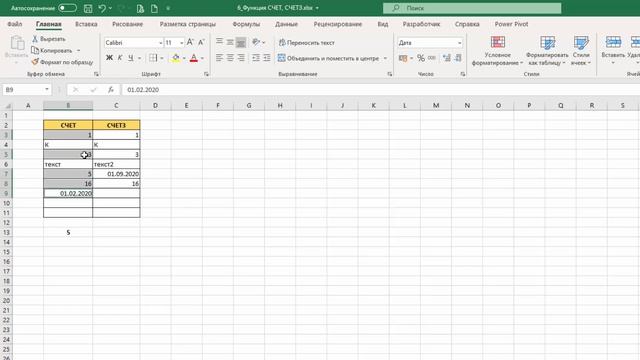The width and height of the screenshot is (640, 360).
Task: Open the Вид tab
Action: (383, 24)
